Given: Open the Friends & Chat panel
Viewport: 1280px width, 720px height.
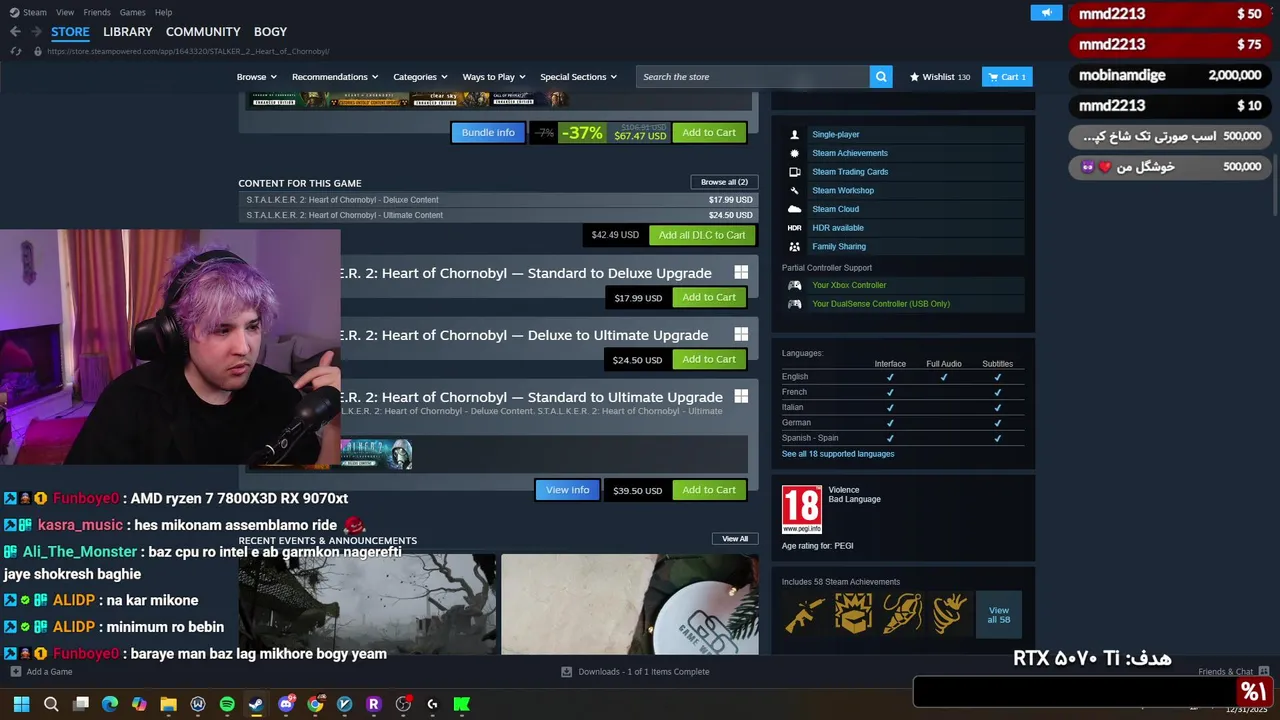Looking at the screenshot, I should point(1233,672).
